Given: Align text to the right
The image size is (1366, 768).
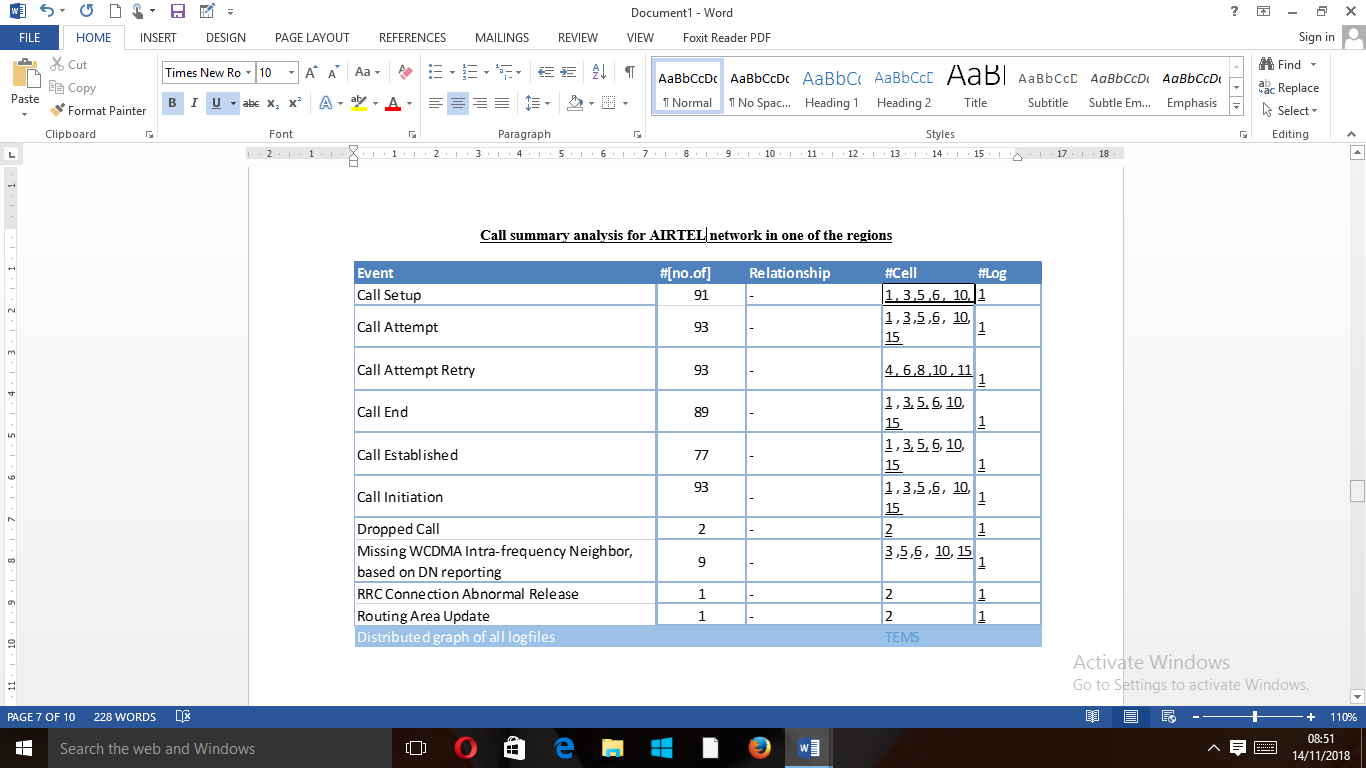Looking at the screenshot, I should [480, 103].
